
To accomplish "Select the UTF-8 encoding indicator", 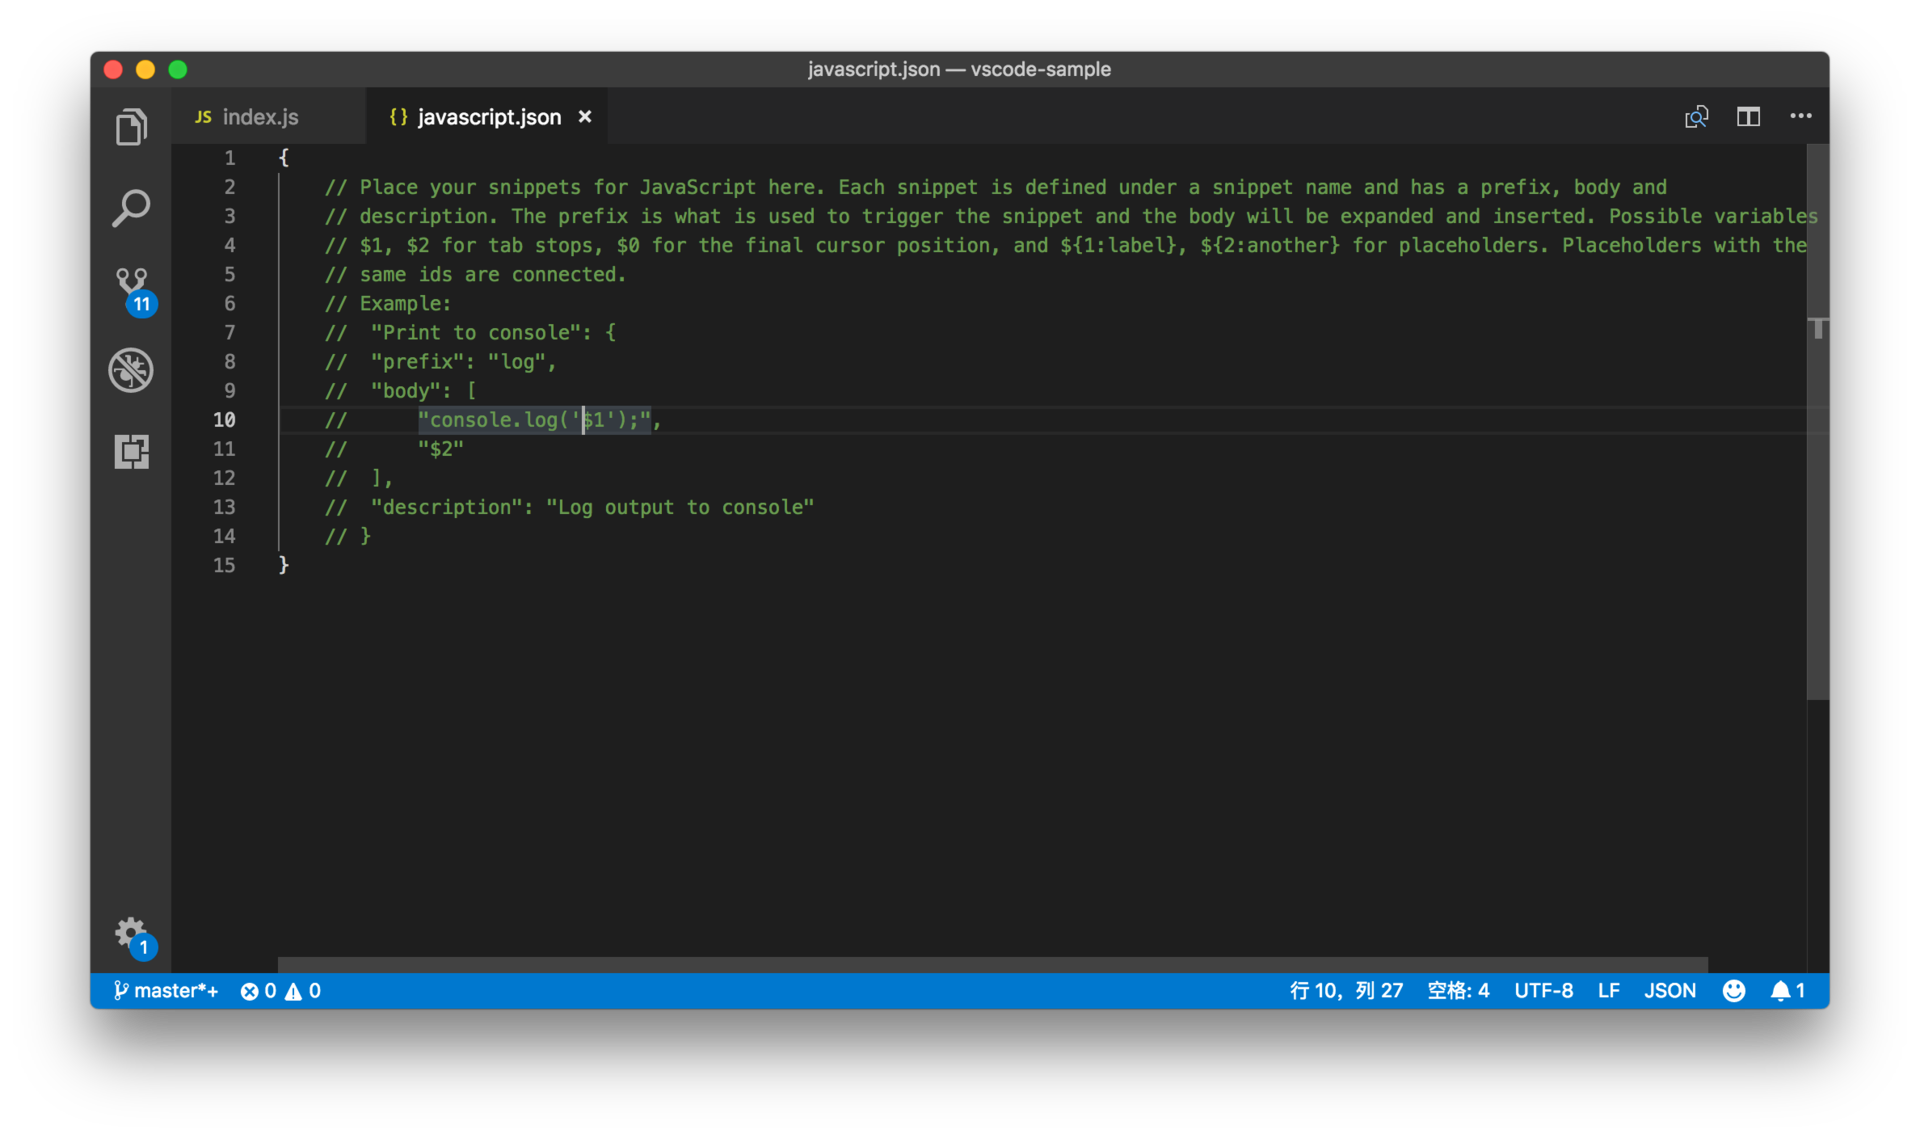I will point(1543,990).
